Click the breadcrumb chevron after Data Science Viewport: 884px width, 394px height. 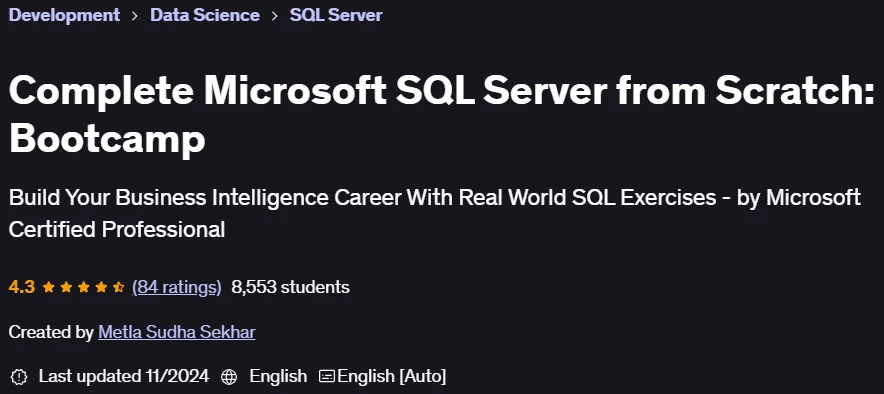click(x=275, y=15)
